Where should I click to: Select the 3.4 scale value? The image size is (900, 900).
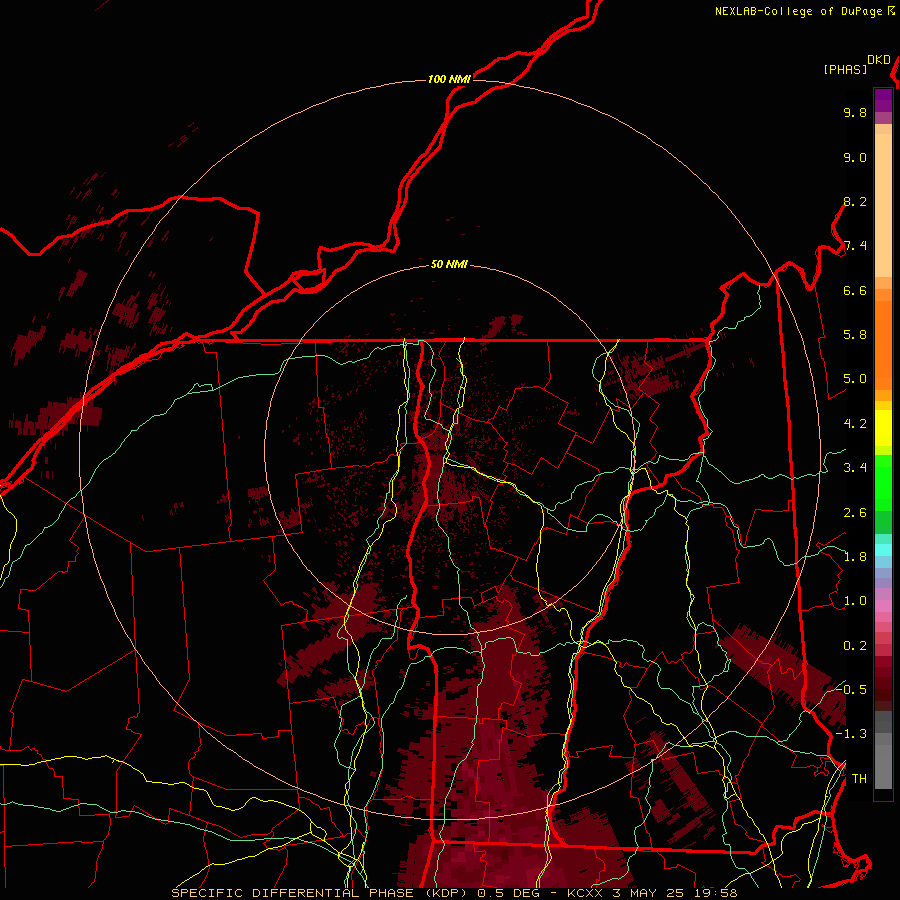coord(855,468)
